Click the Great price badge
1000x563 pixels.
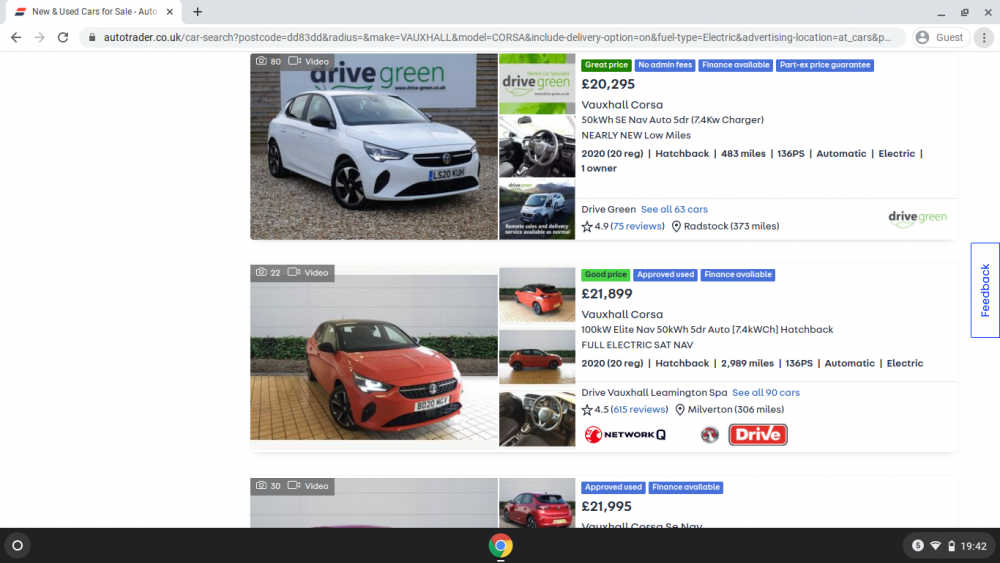coord(606,65)
